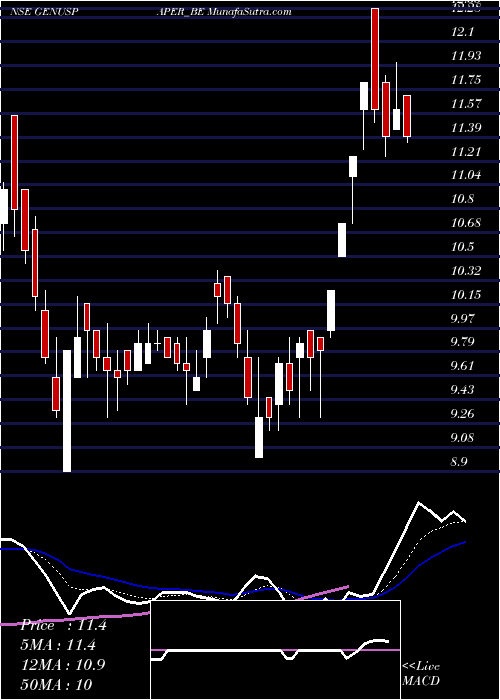The height and width of the screenshot is (700, 500).
Task: Select the 9.61 price axis label
Action: (464, 366)
